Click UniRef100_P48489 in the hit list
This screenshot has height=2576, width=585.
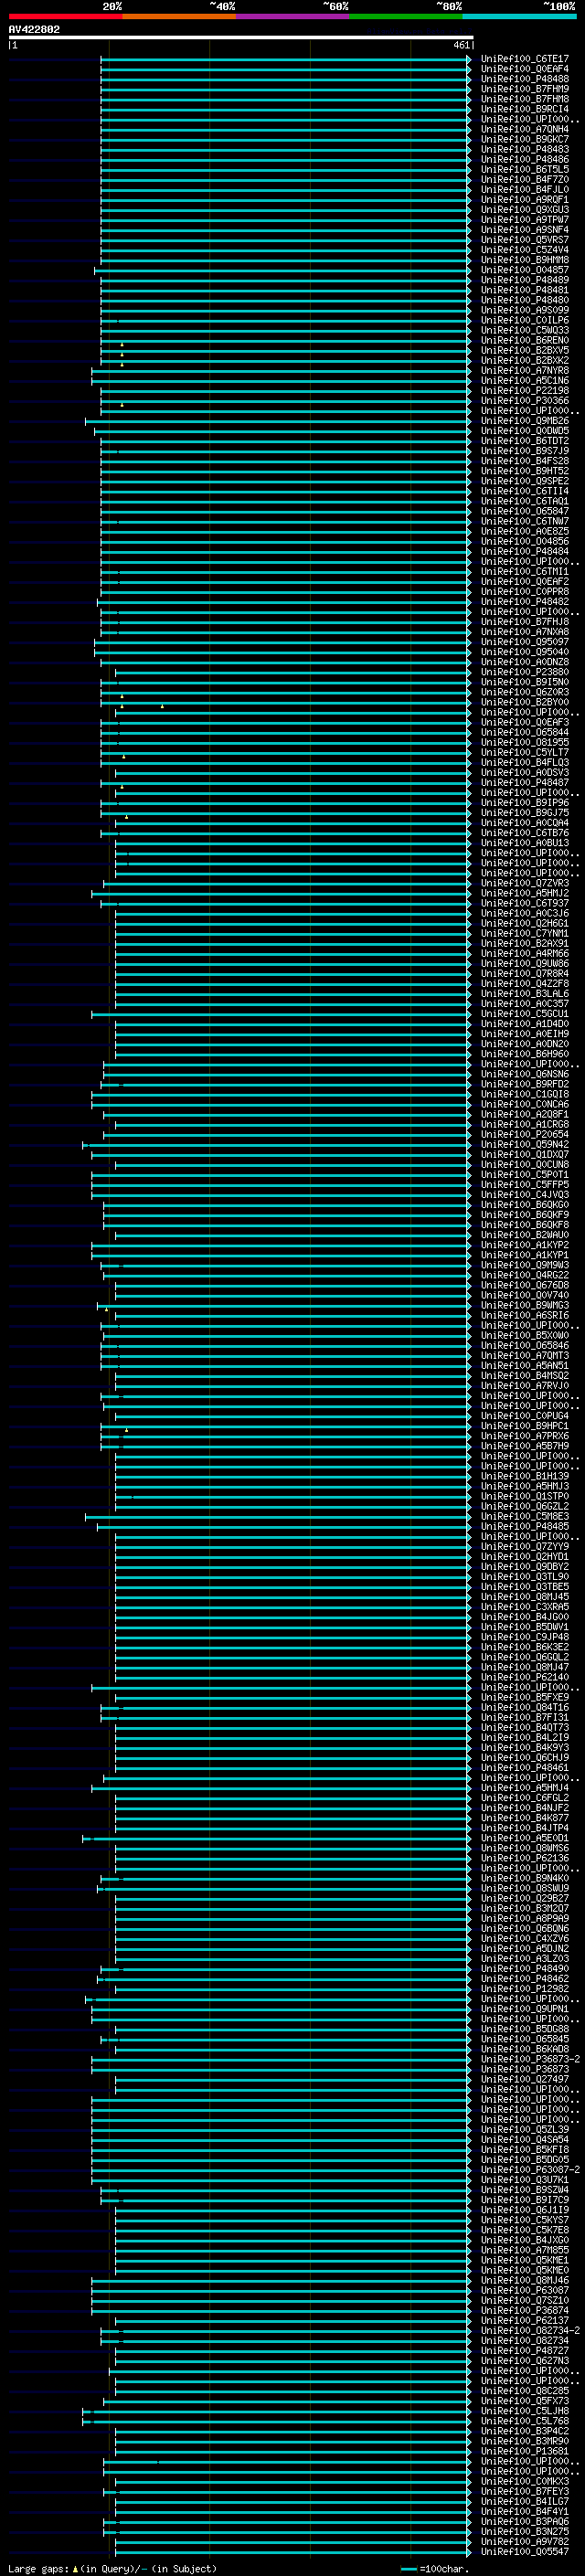tap(524, 280)
